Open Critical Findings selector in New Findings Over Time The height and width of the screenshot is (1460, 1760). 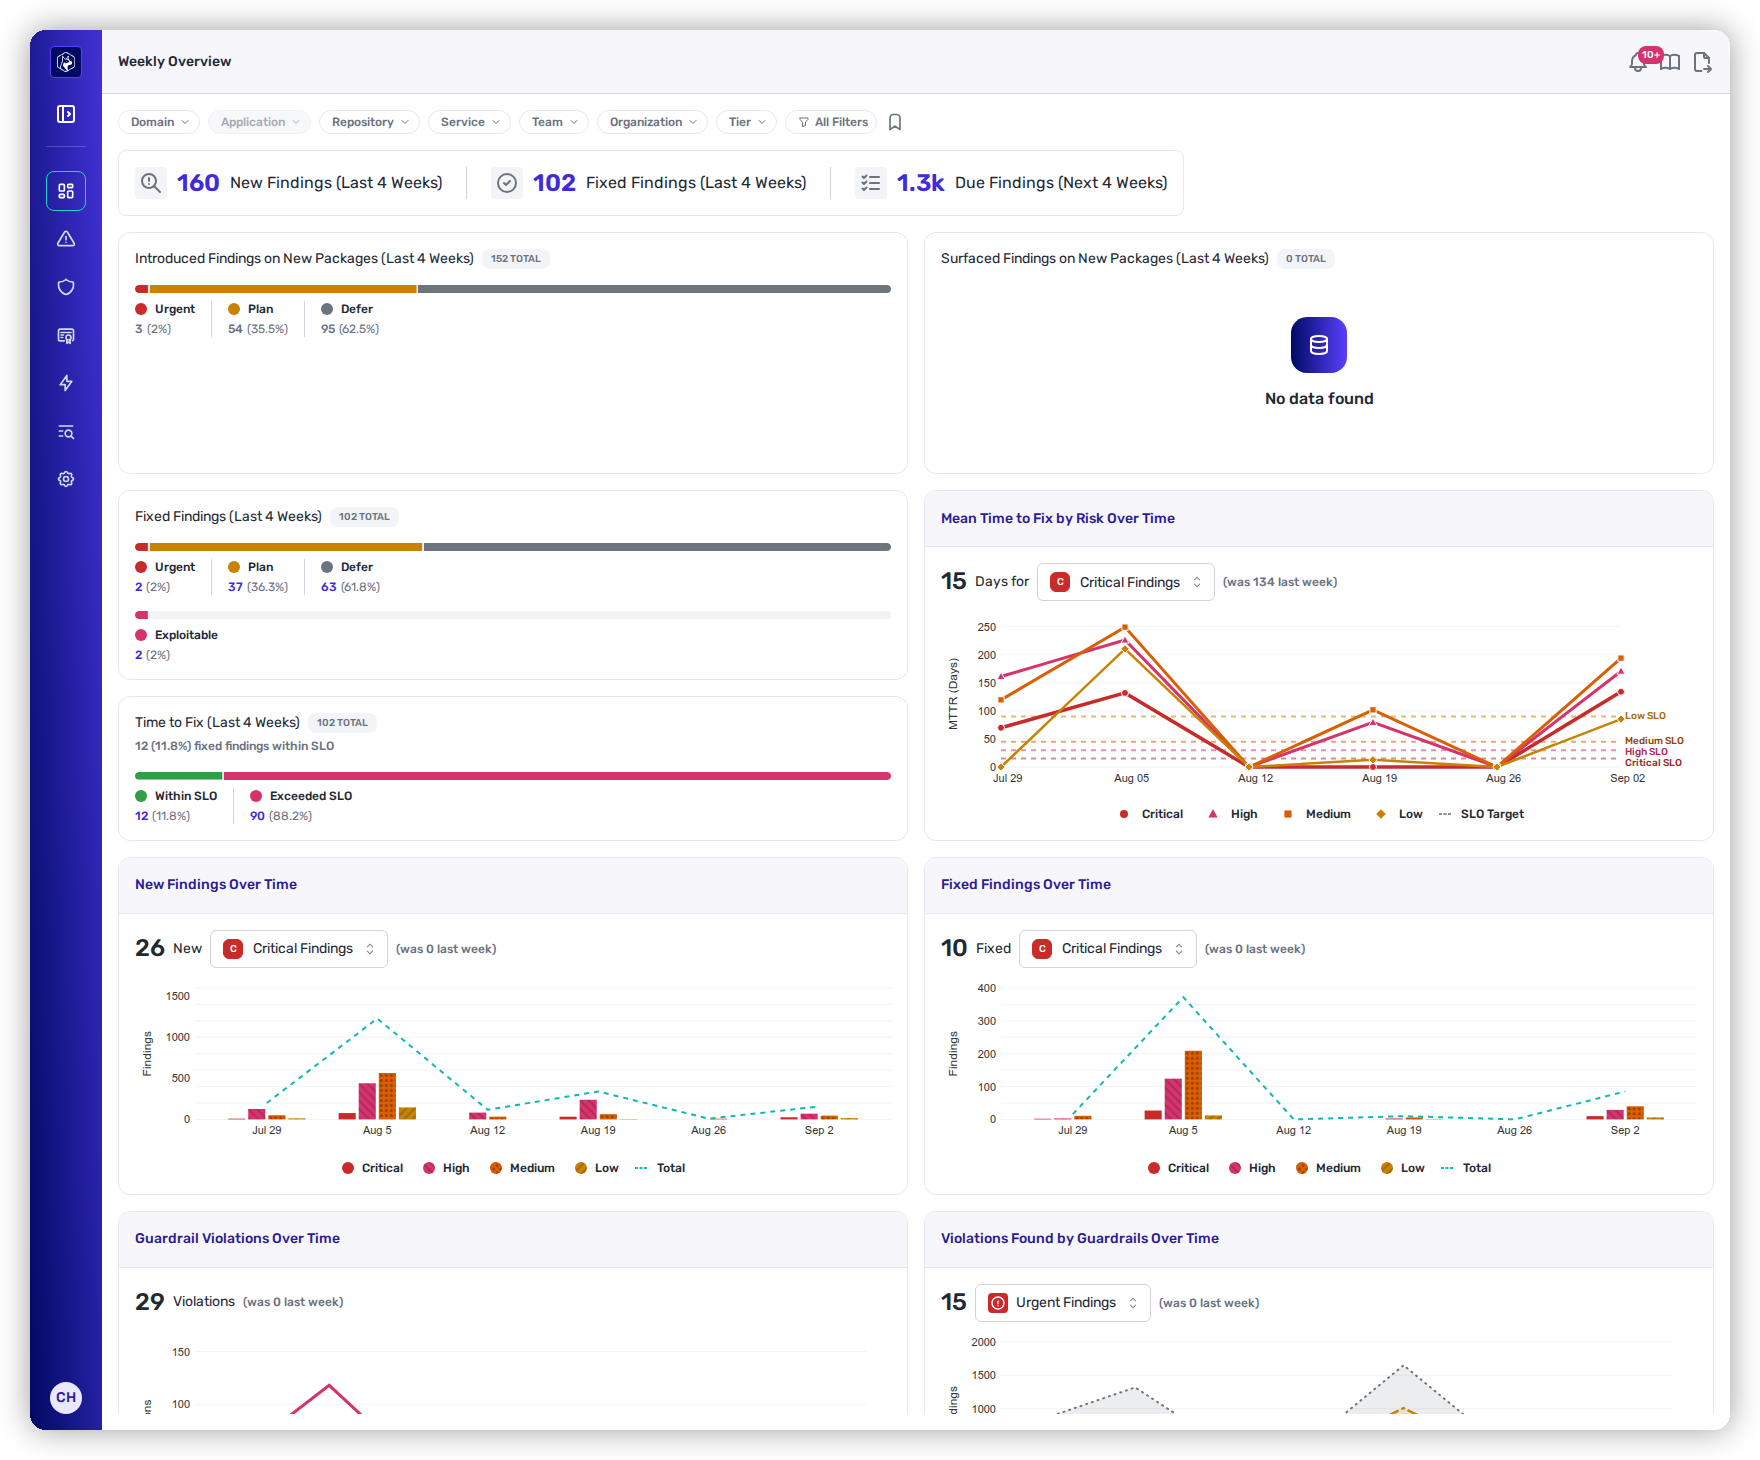298,948
